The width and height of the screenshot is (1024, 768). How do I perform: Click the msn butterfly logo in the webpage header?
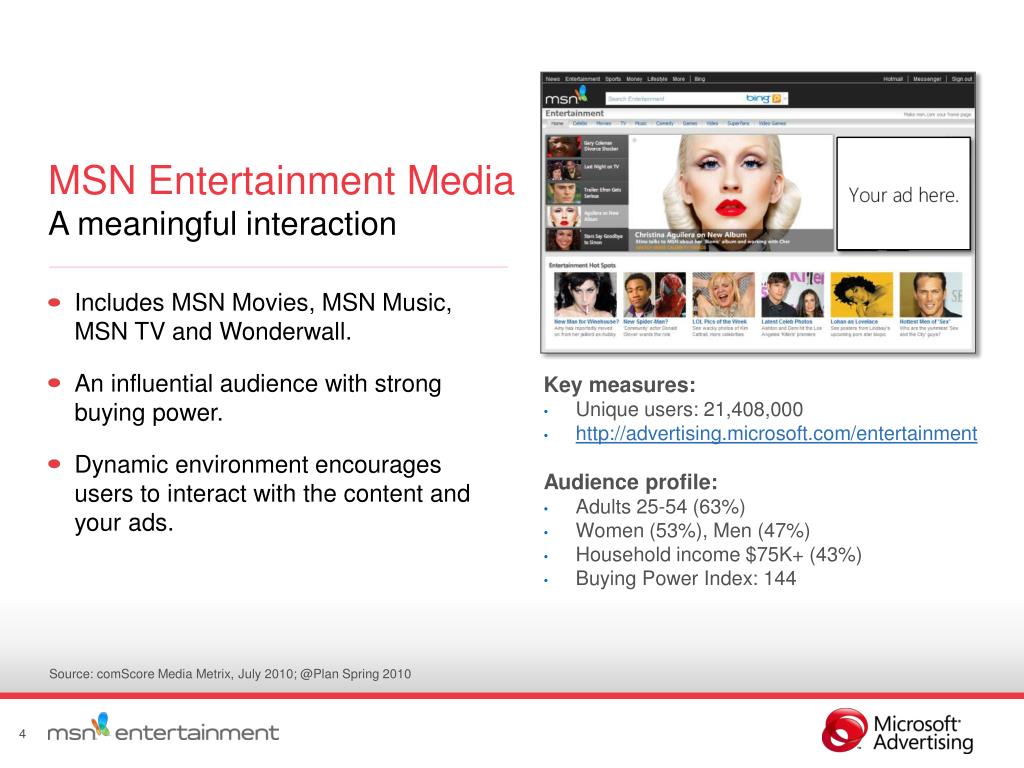pos(566,97)
